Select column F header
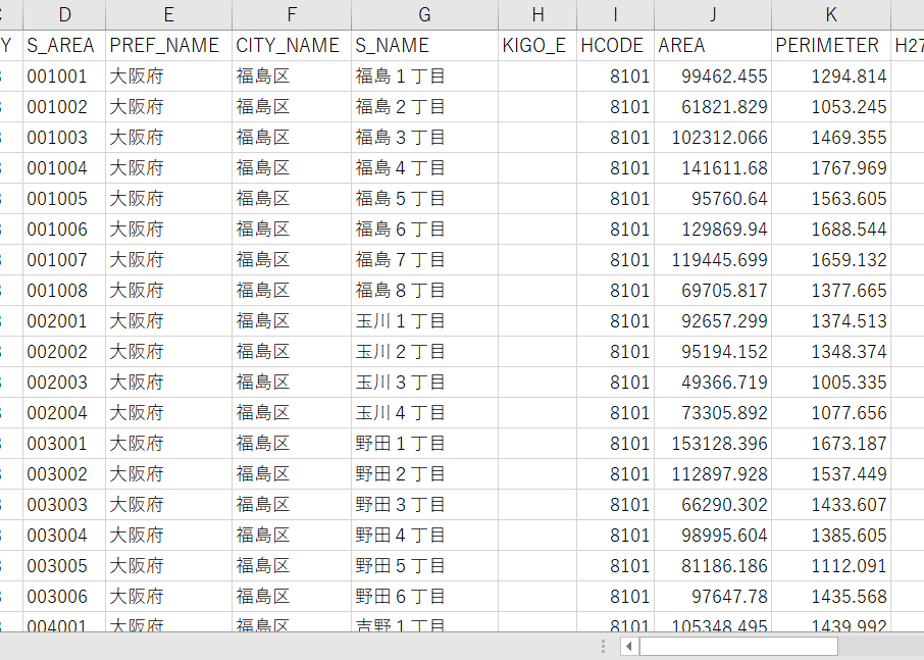Viewport: 924px width, 660px height. [x=292, y=15]
